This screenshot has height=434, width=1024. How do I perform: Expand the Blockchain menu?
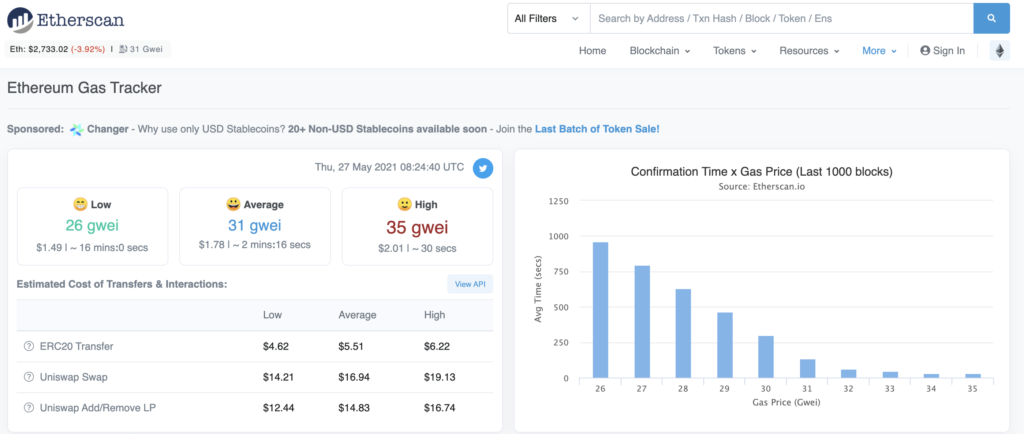tap(660, 51)
